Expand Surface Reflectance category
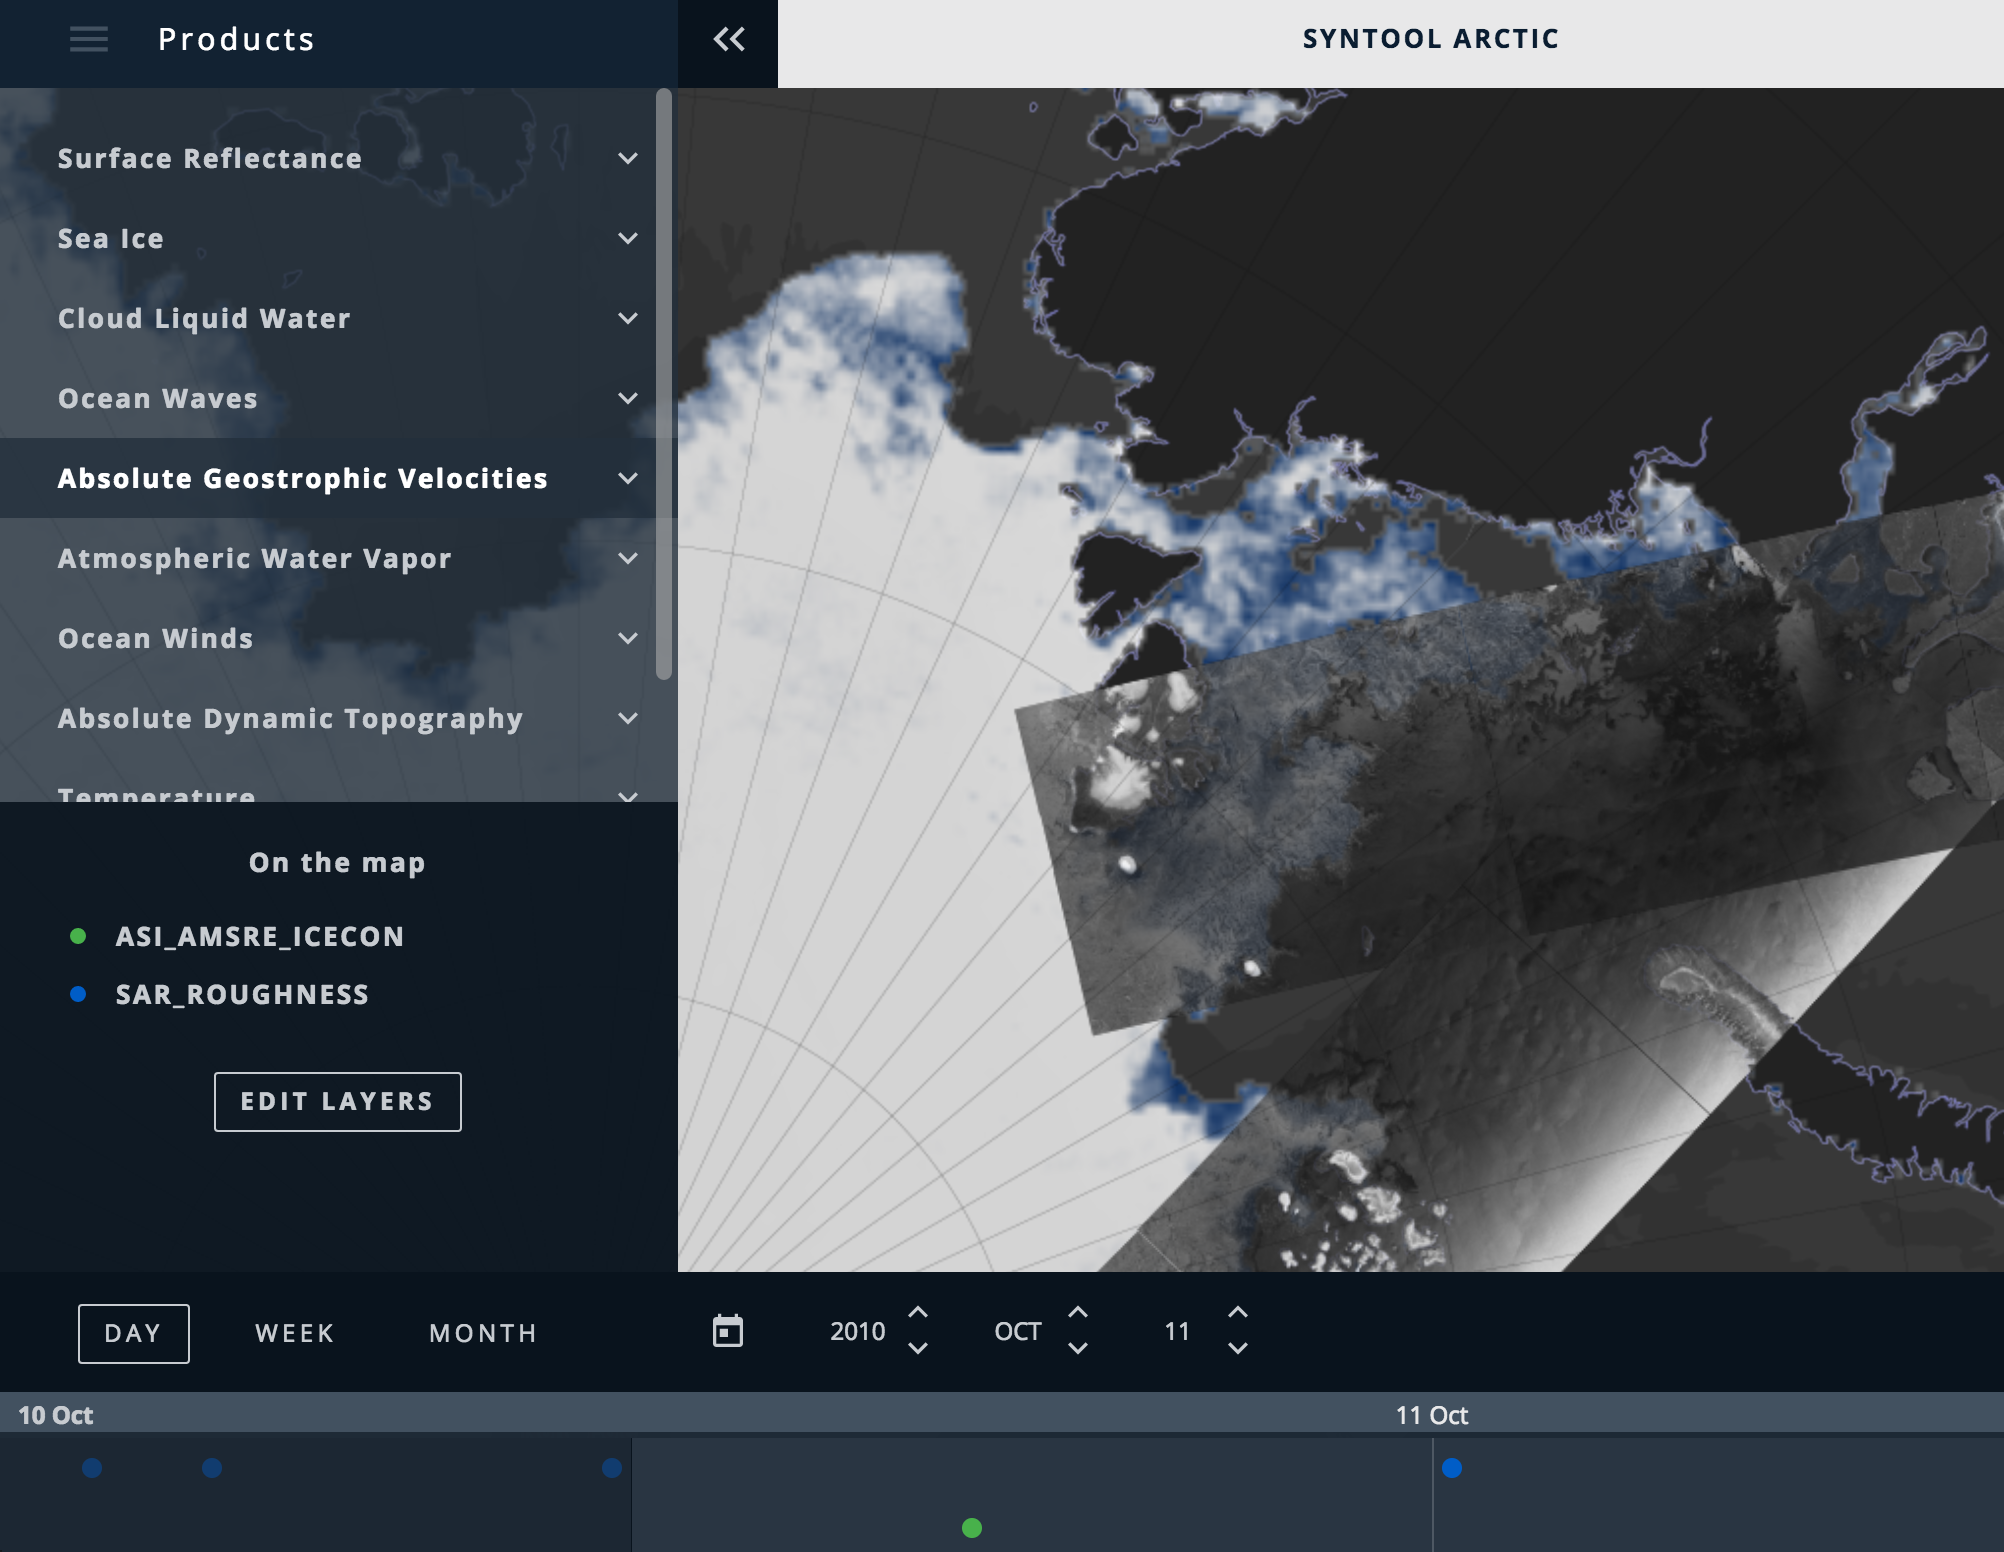The image size is (2004, 1552). pos(628,158)
